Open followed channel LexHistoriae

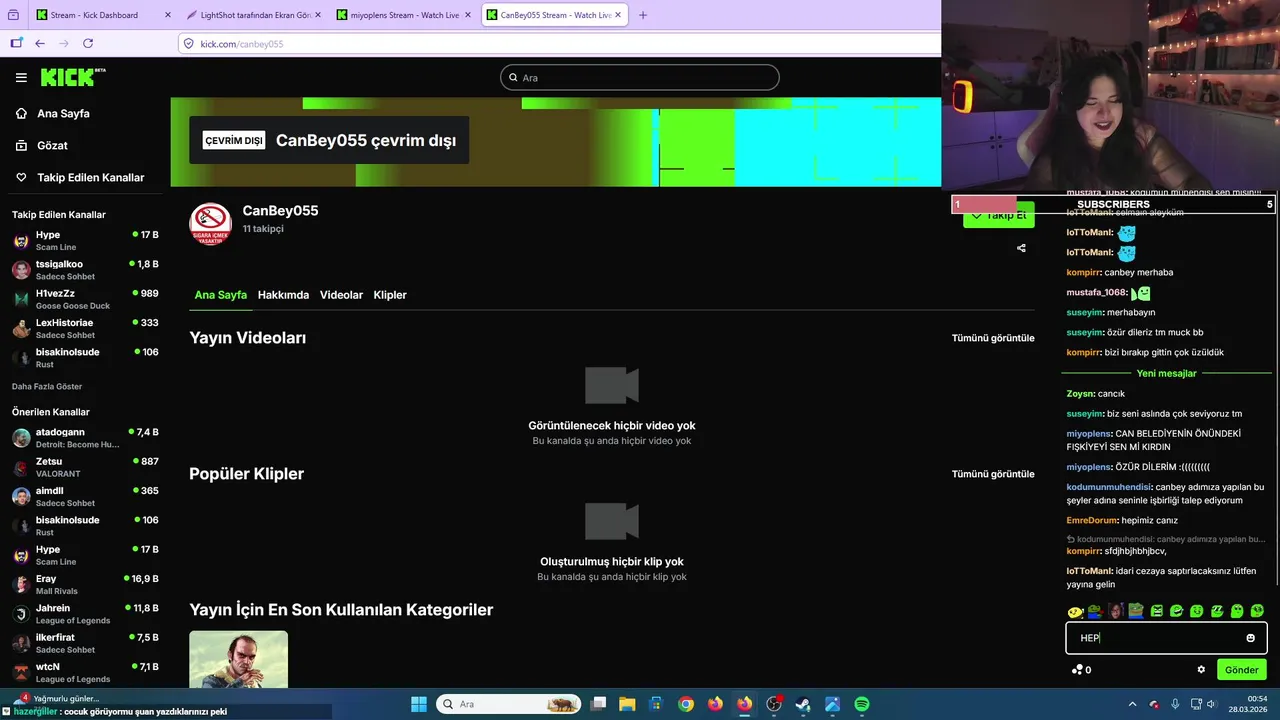click(x=85, y=328)
